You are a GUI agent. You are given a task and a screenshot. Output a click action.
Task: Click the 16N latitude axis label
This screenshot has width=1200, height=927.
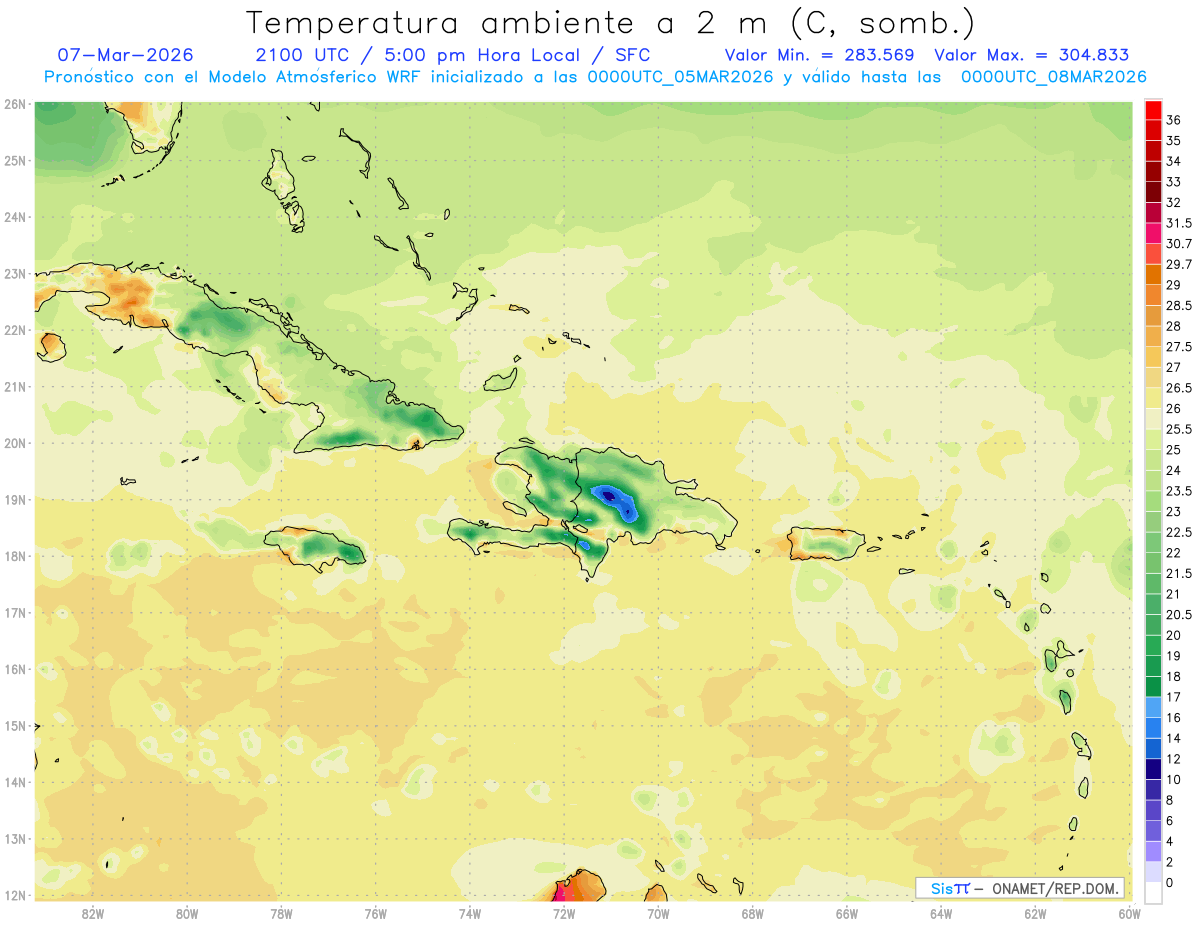[15, 669]
